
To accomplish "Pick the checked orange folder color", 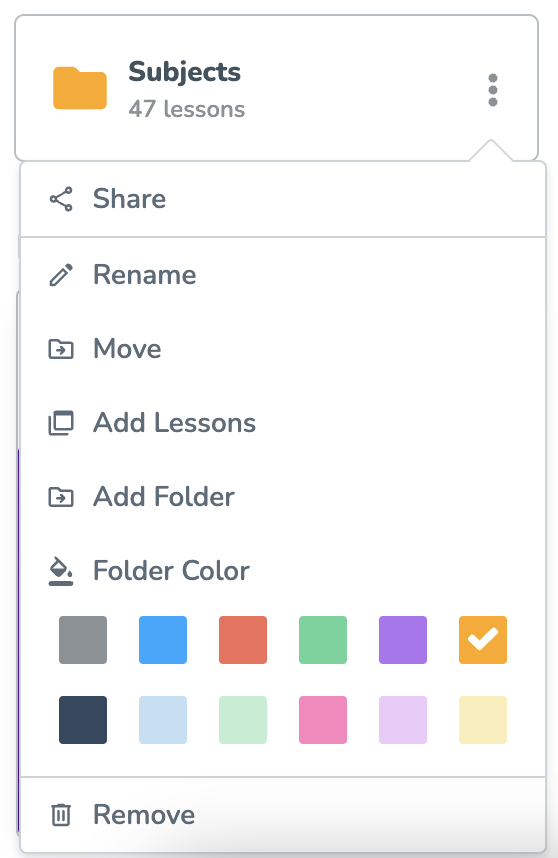I will [483, 640].
